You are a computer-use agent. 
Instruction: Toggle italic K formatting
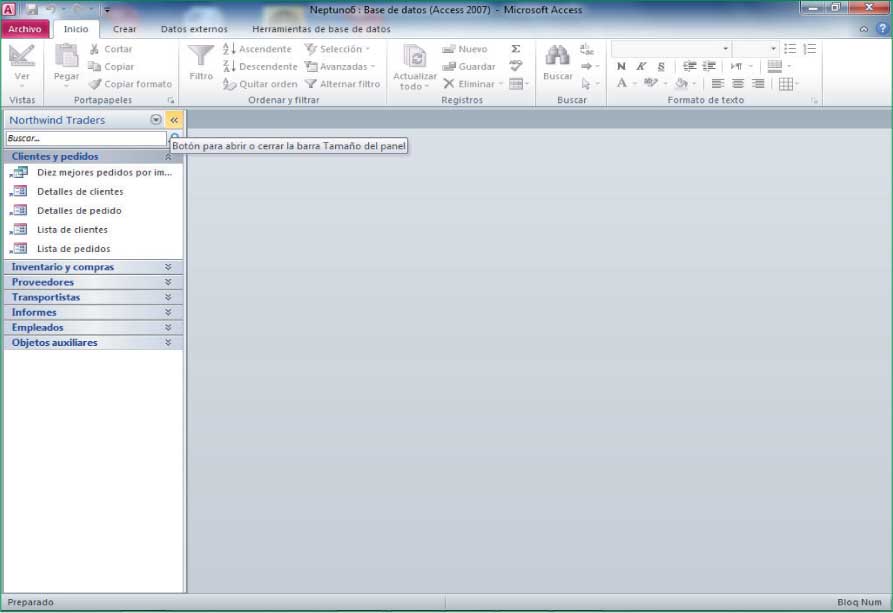click(x=641, y=66)
